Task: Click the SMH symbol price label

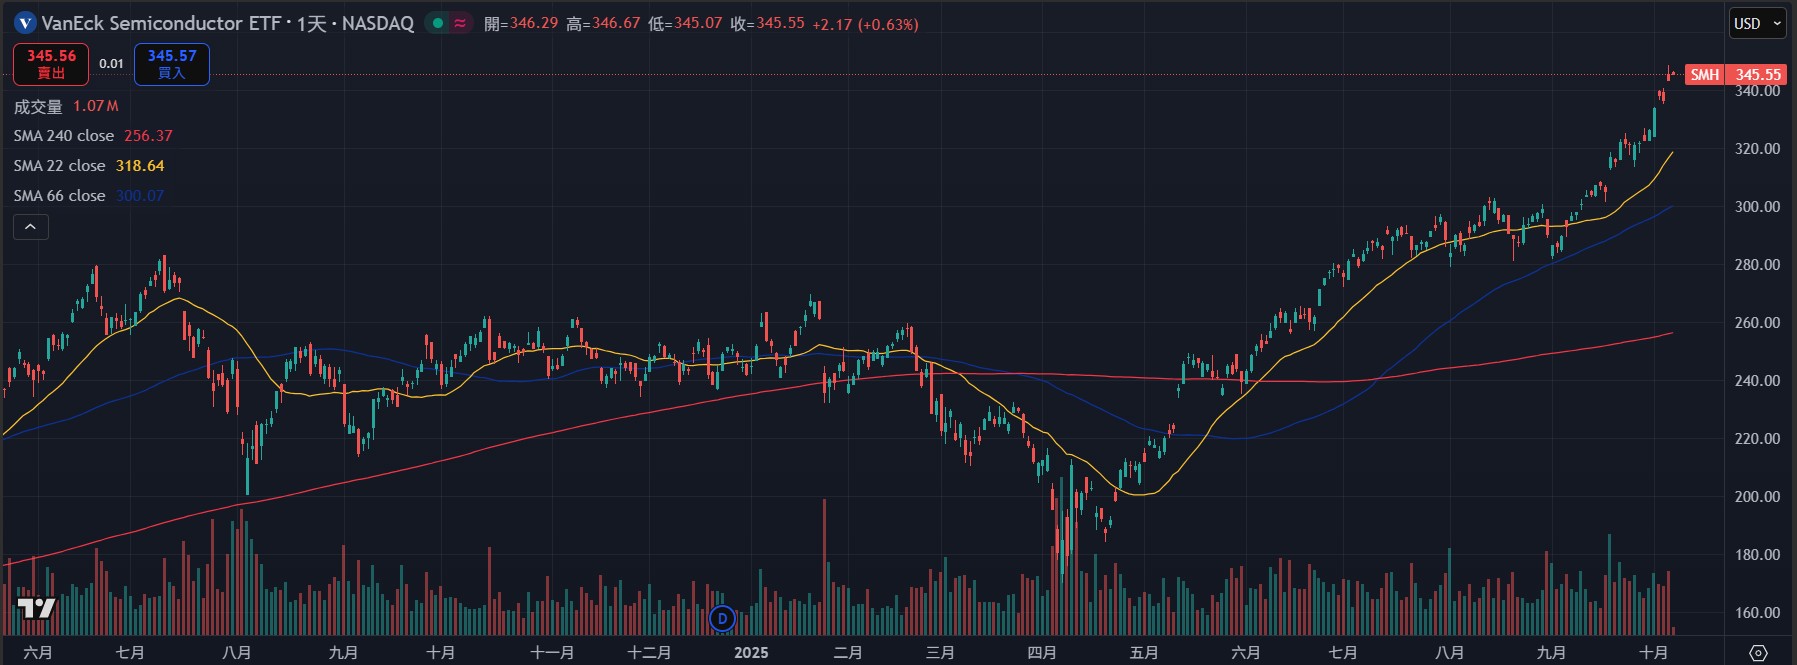Action: [x=1705, y=75]
